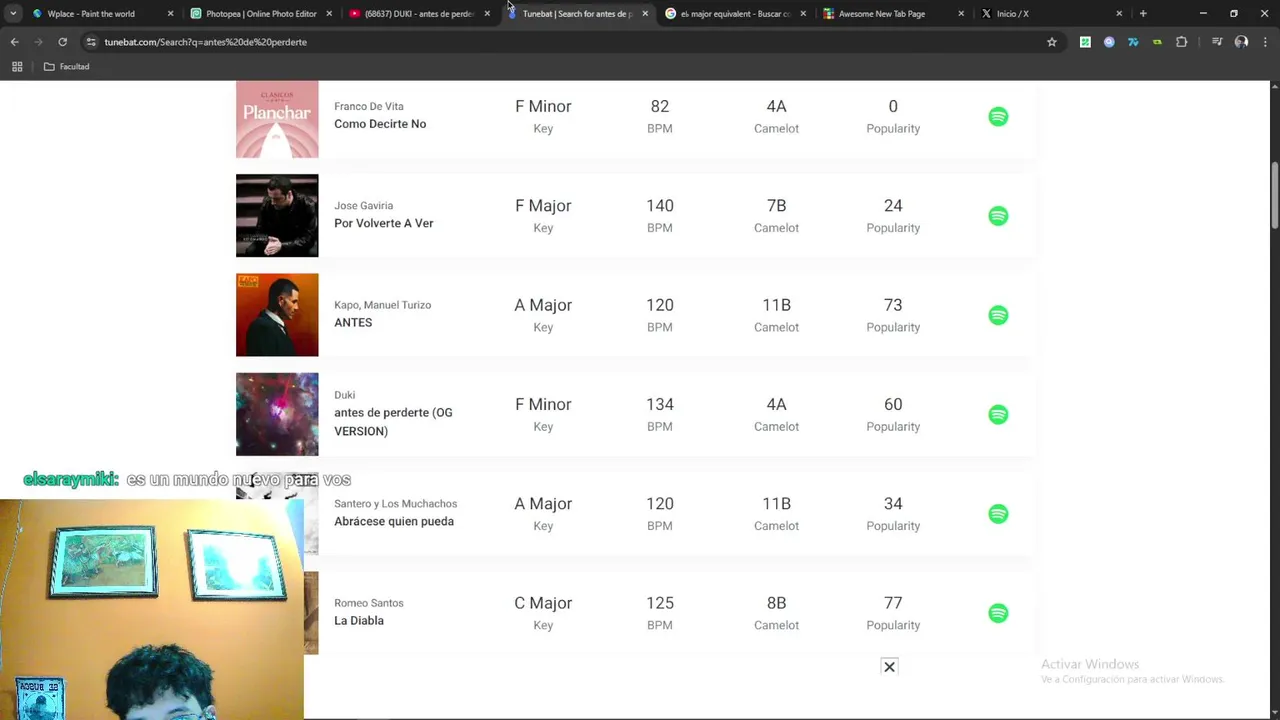This screenshot has height=720, width=1280.
Task: Open the media control playlist icon
Action: click(1217, 42)
